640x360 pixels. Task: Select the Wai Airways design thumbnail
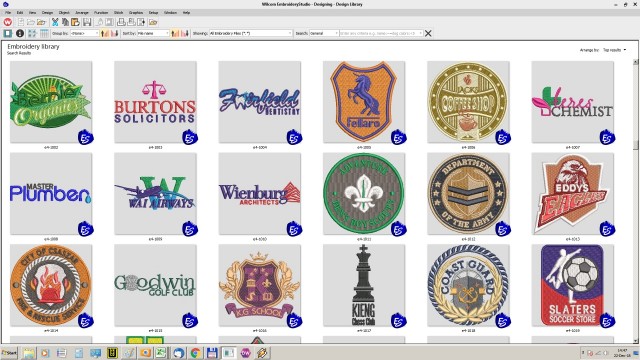[155, 194]
